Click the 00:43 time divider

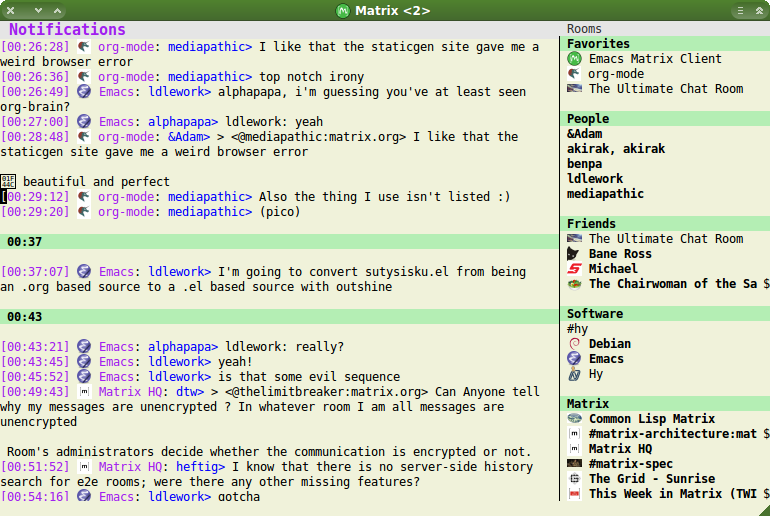click(x=279, y=317)
